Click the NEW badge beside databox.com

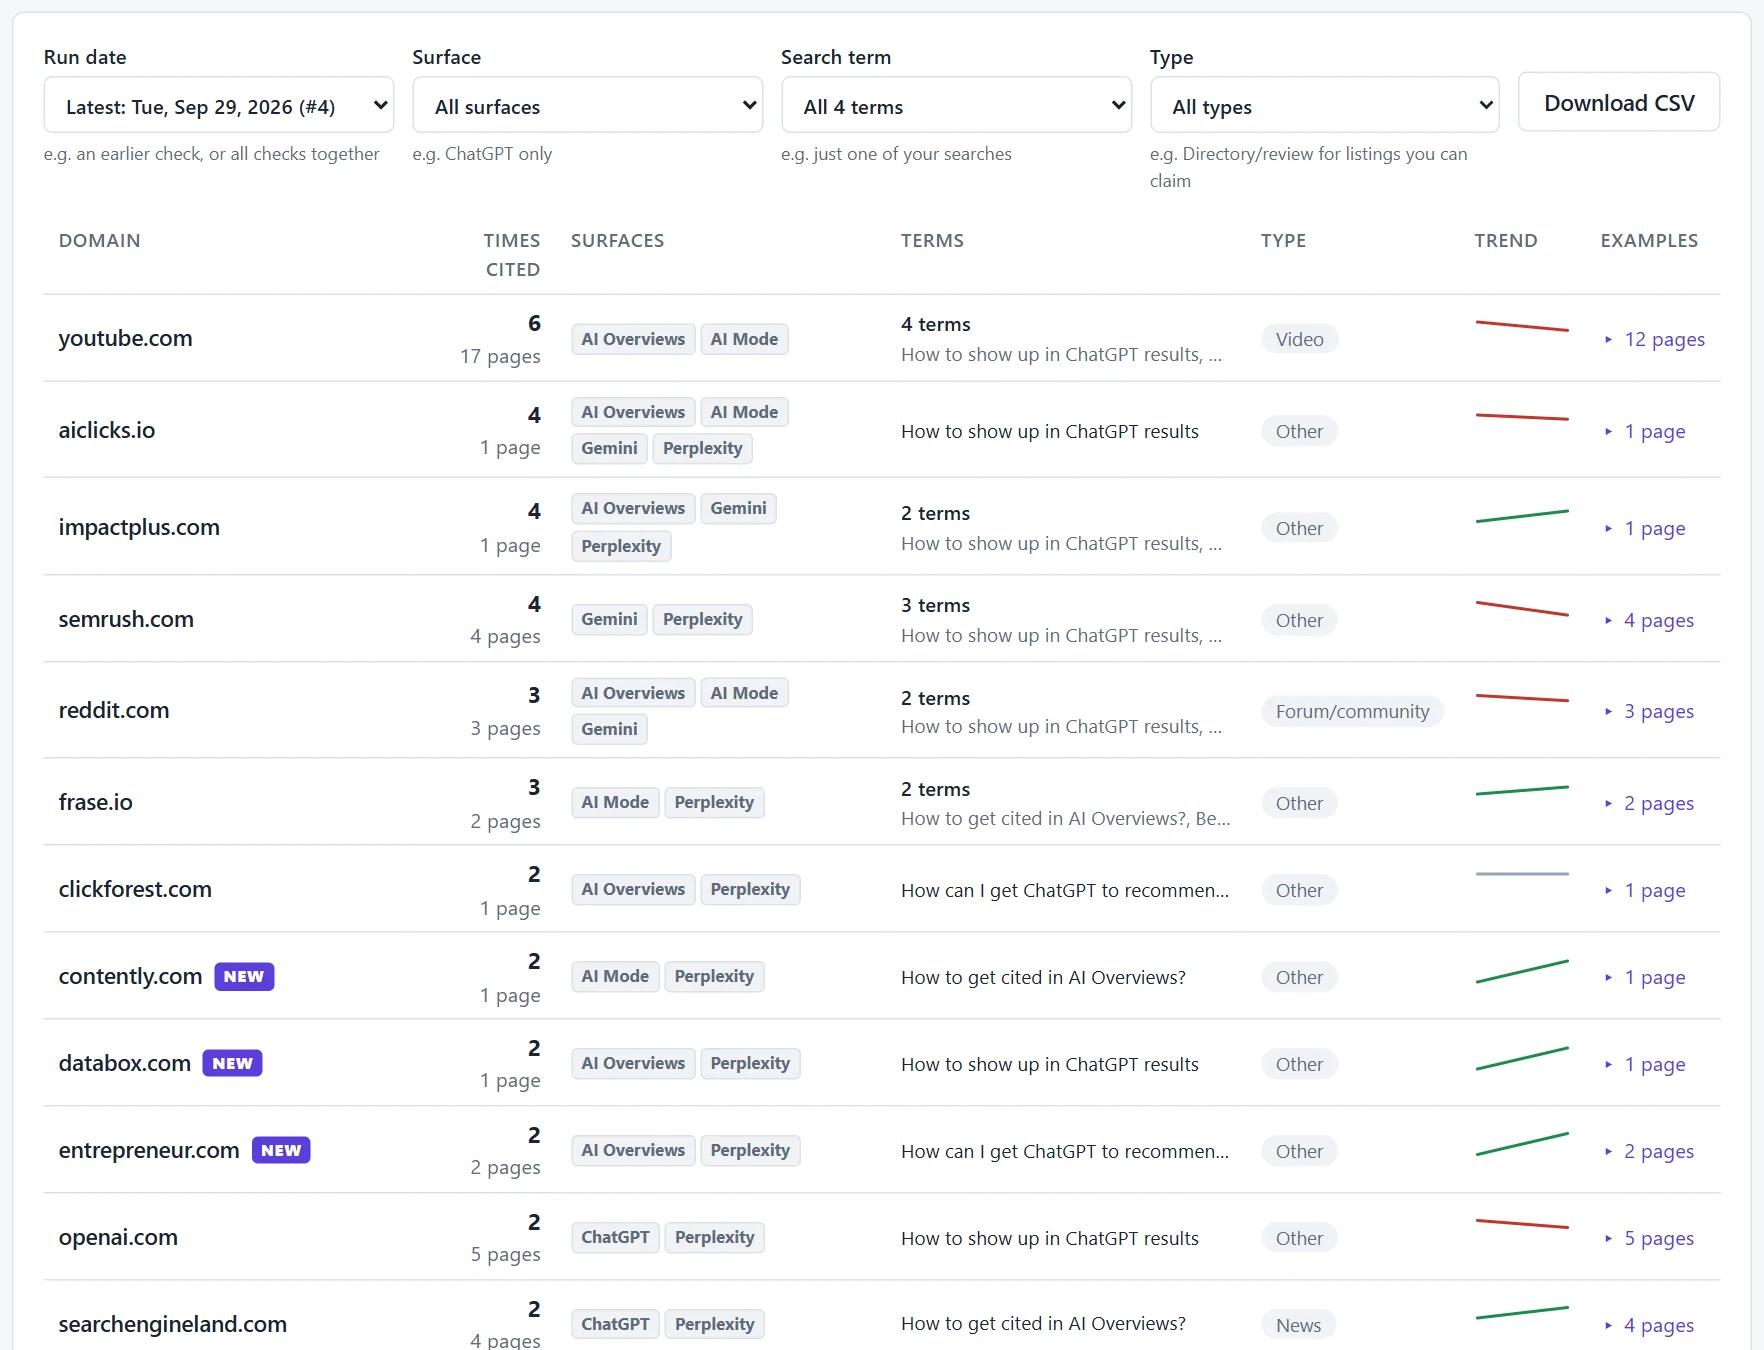[x=232, y=1064]
